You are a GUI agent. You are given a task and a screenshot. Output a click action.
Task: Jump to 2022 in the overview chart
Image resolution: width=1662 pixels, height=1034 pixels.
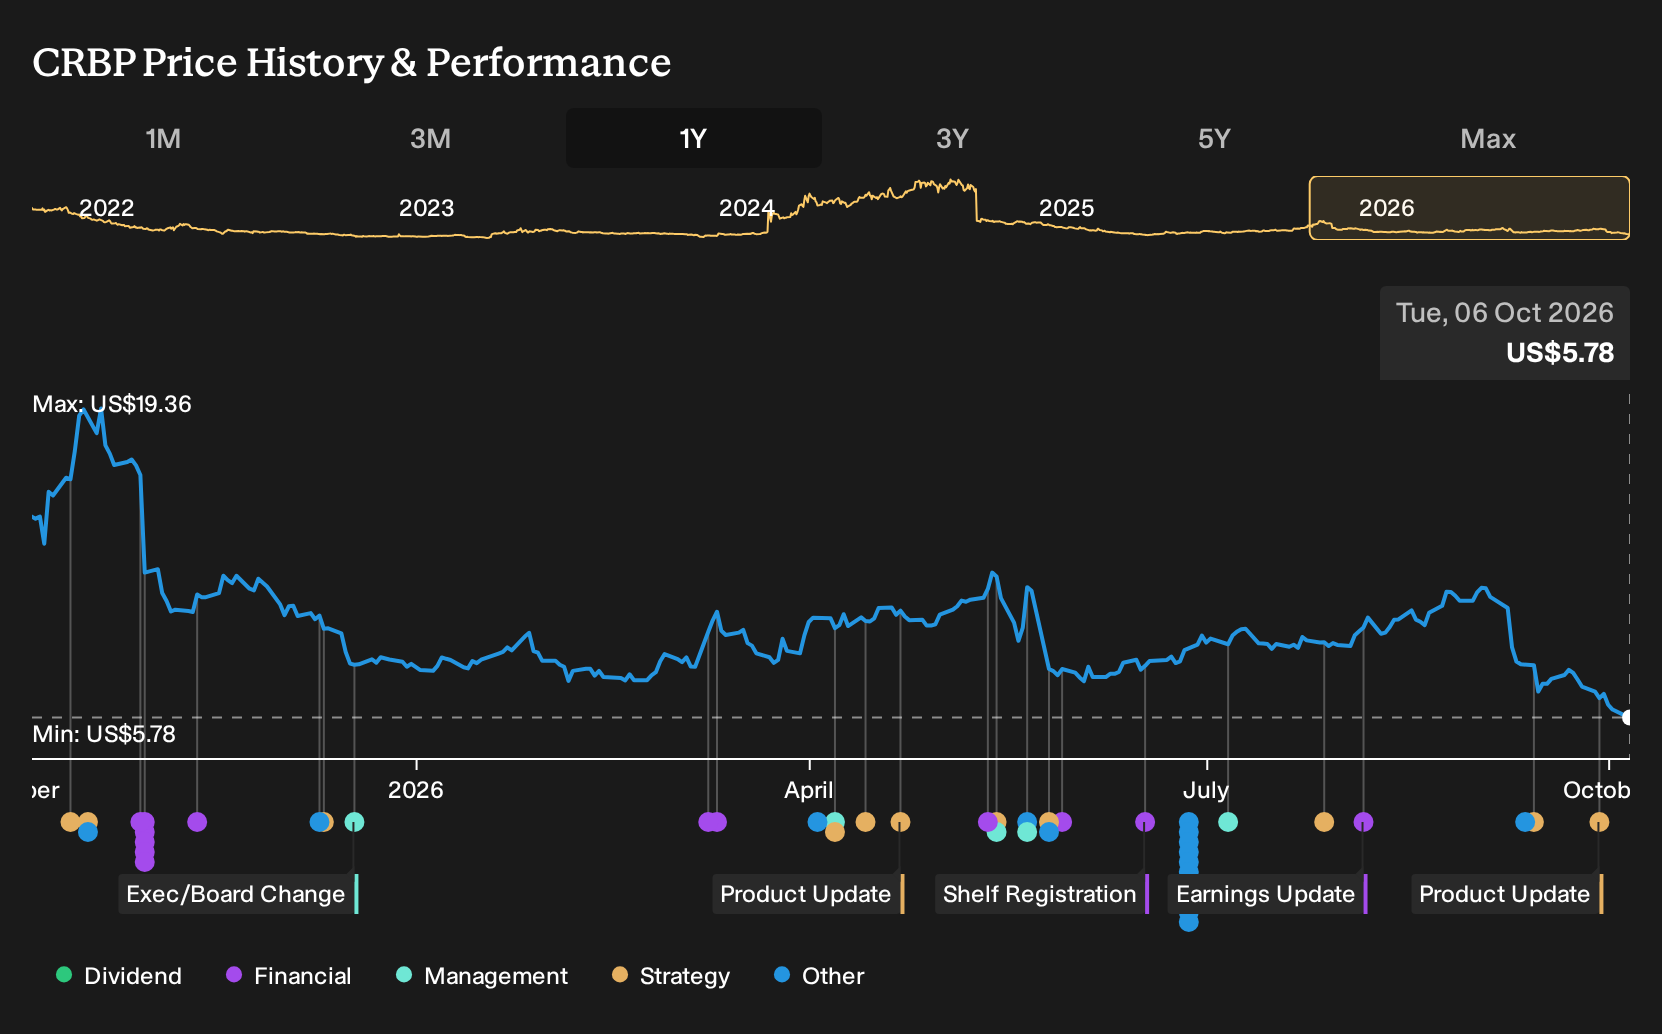pyautogui.click(x=107, y=208)
